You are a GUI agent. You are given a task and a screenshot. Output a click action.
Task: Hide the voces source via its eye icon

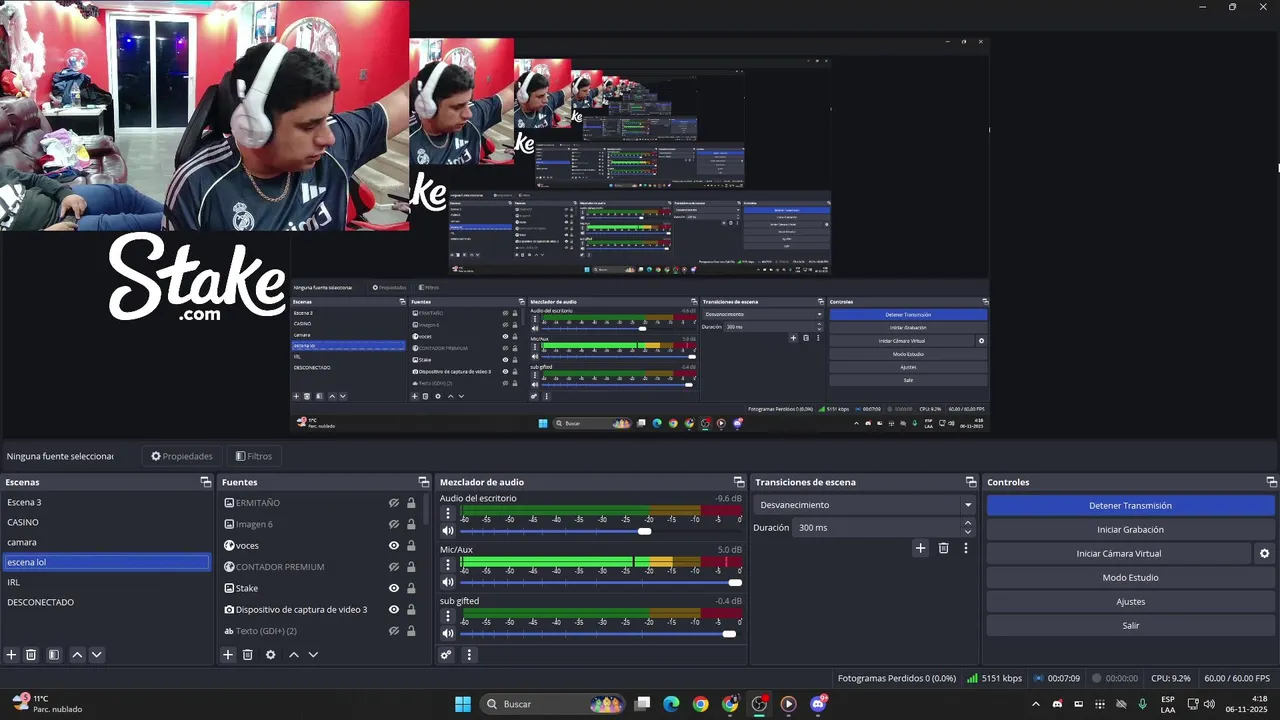[394, 546]
